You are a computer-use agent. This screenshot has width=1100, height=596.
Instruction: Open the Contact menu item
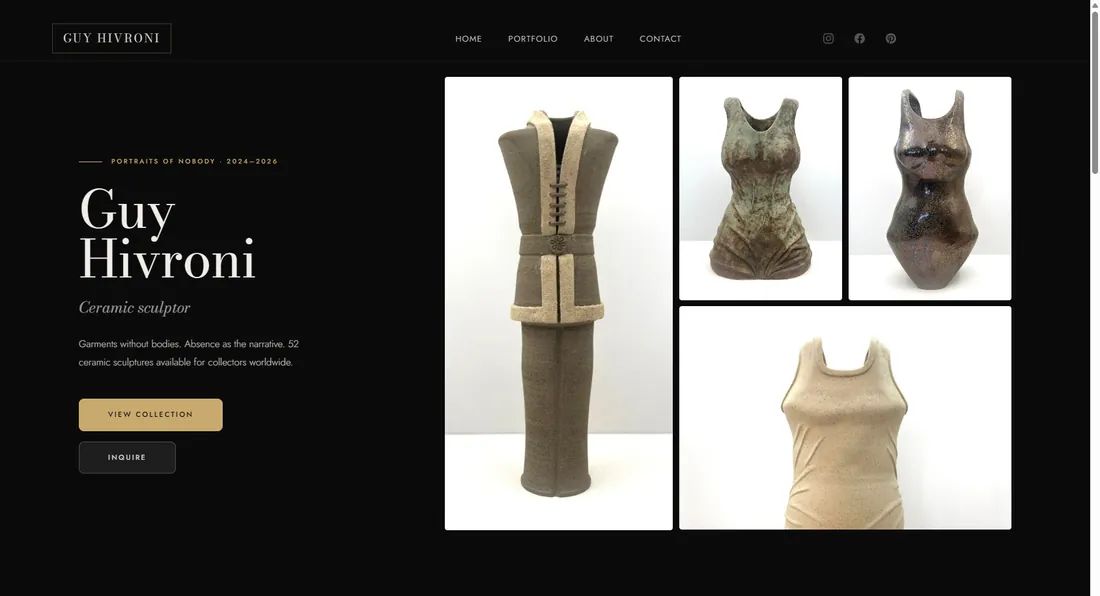pyautogui.click(x=660, y=39)
